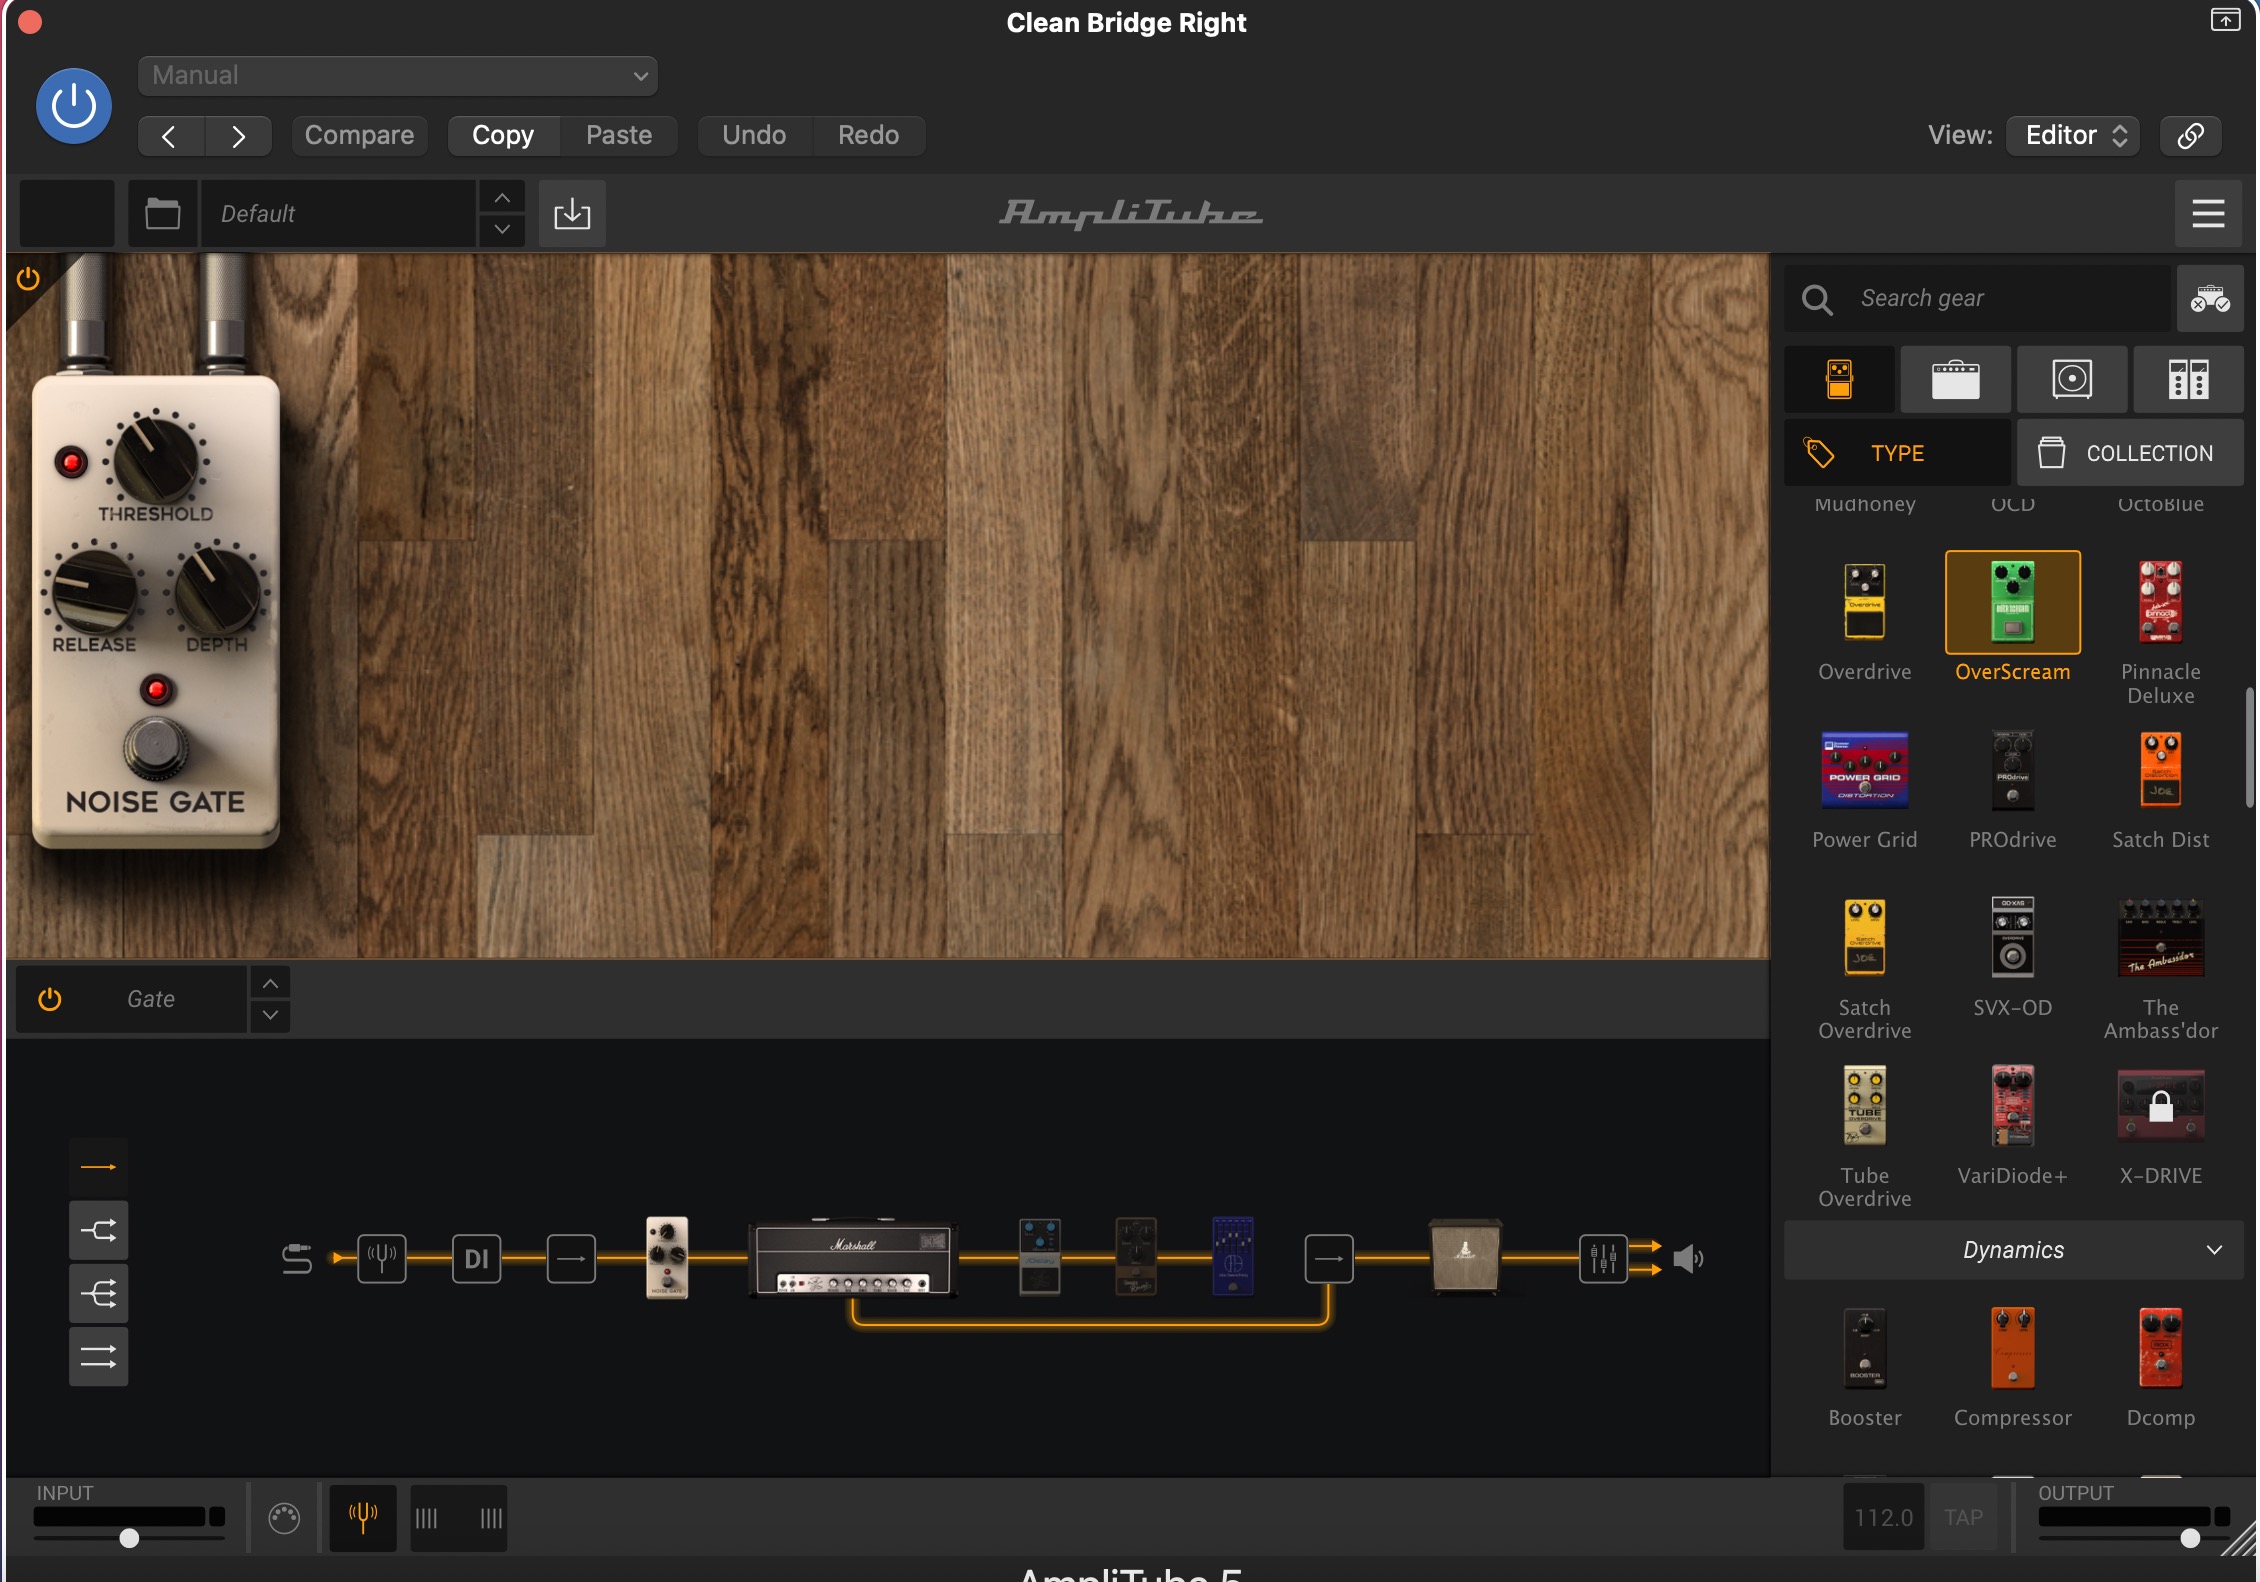2260x1582 pixels.
Task: Click the link chain icon
Action: (x=2190, y=136)
